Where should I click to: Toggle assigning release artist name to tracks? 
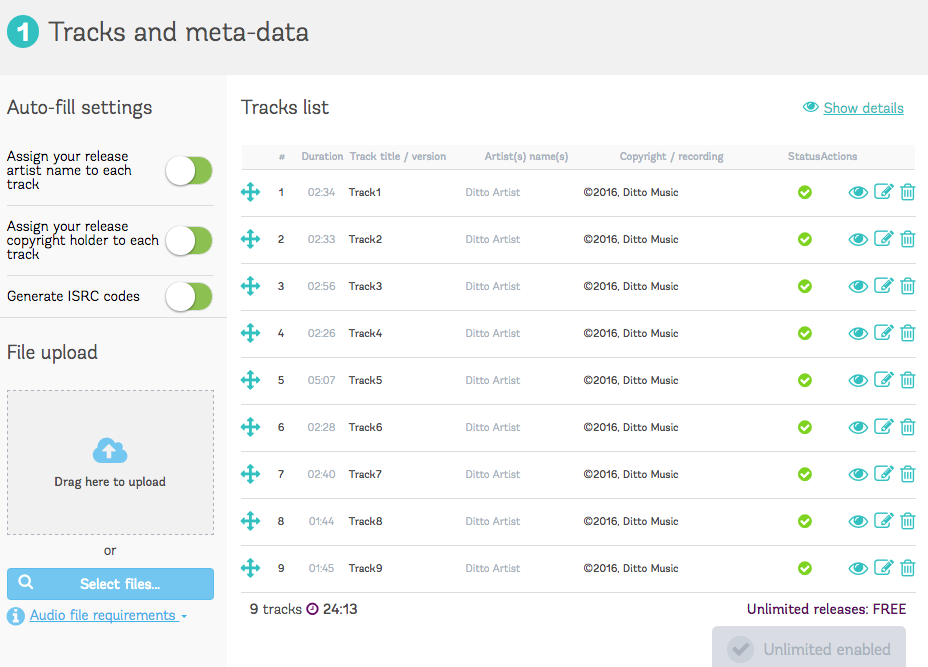[189, 171]
